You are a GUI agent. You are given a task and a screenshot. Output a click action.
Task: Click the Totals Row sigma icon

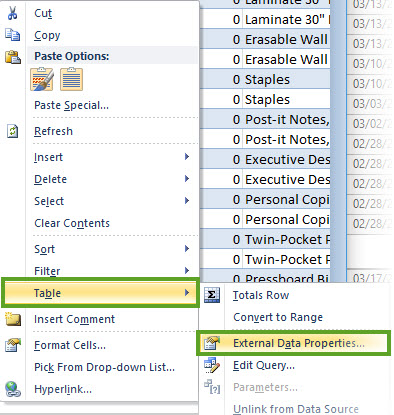(x=212, y=295)
